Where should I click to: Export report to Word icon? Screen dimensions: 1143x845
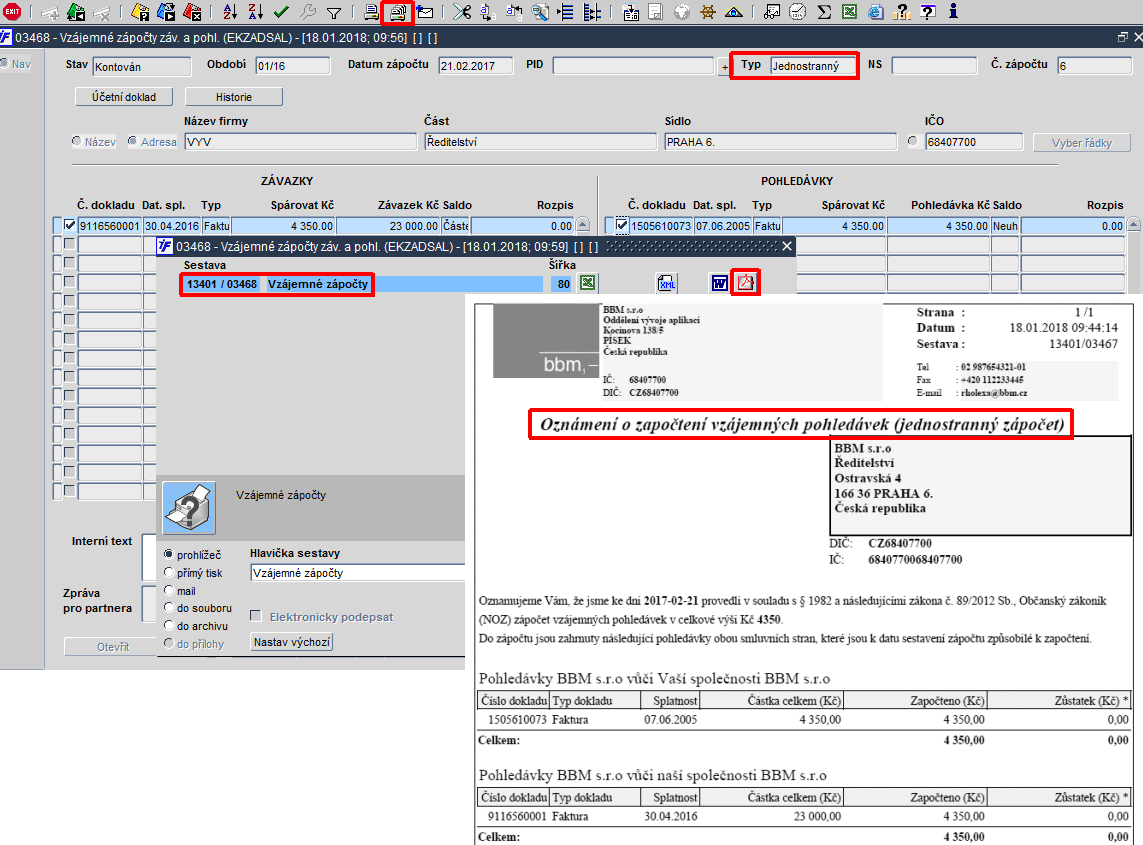(719, 284)
